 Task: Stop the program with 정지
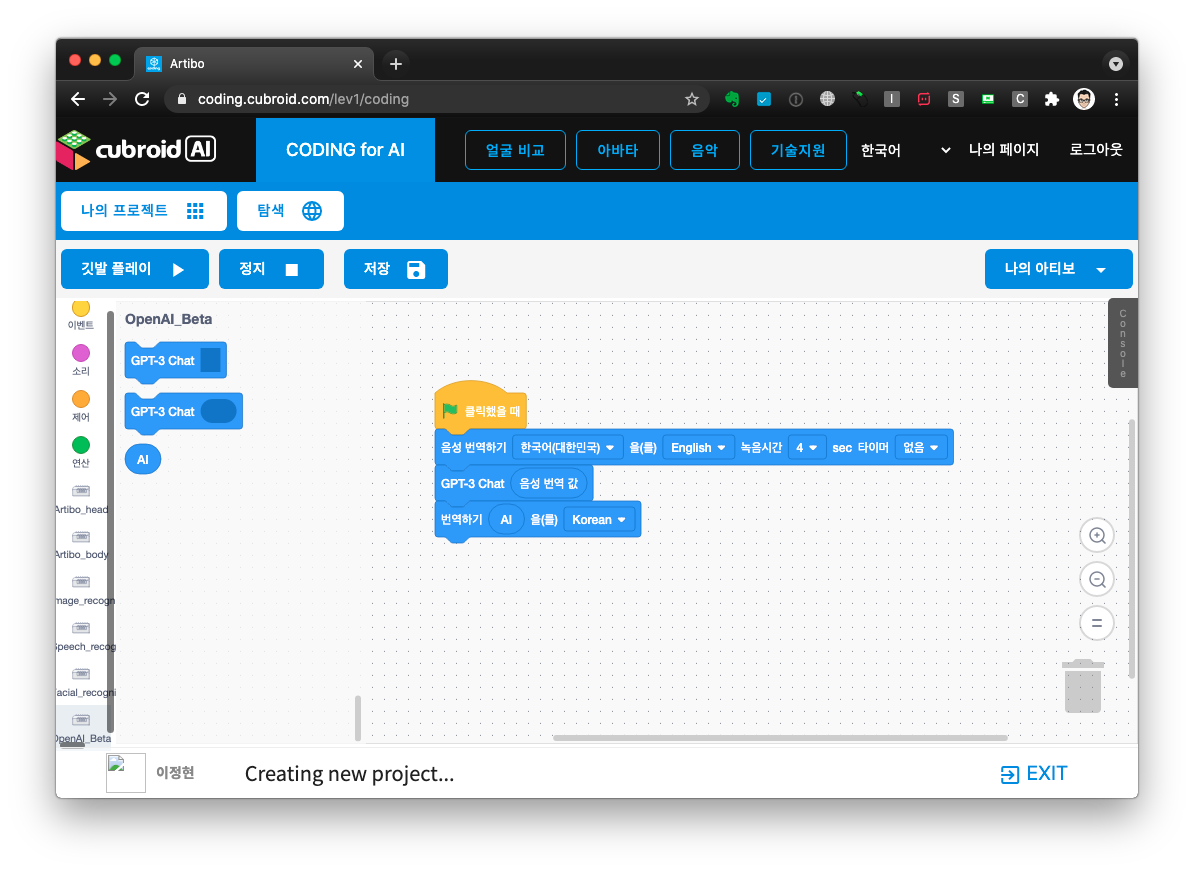tap(271, 269)
